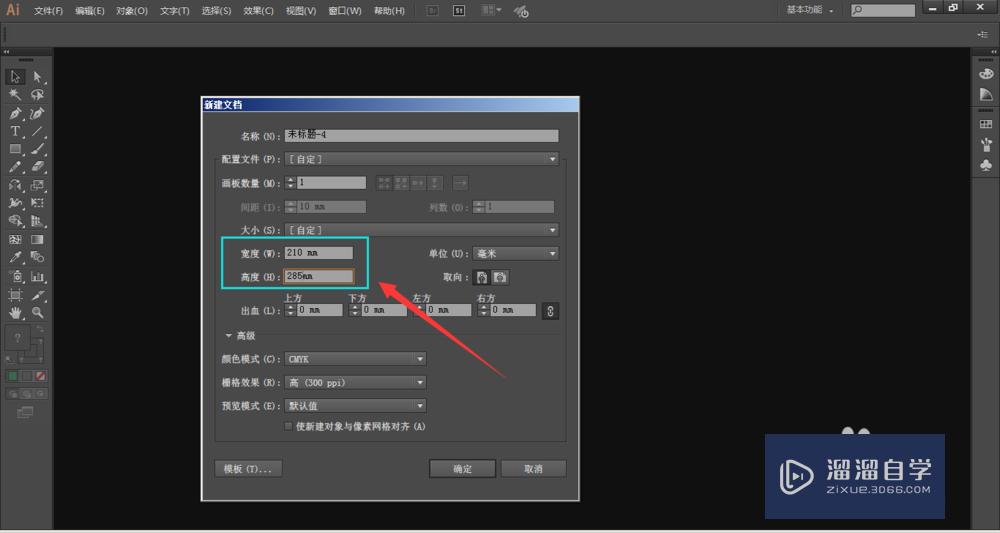The height and width of the screenshot is (533, 1000).
Task: Open the Brushes panel icon
Action: click(986, 145)
